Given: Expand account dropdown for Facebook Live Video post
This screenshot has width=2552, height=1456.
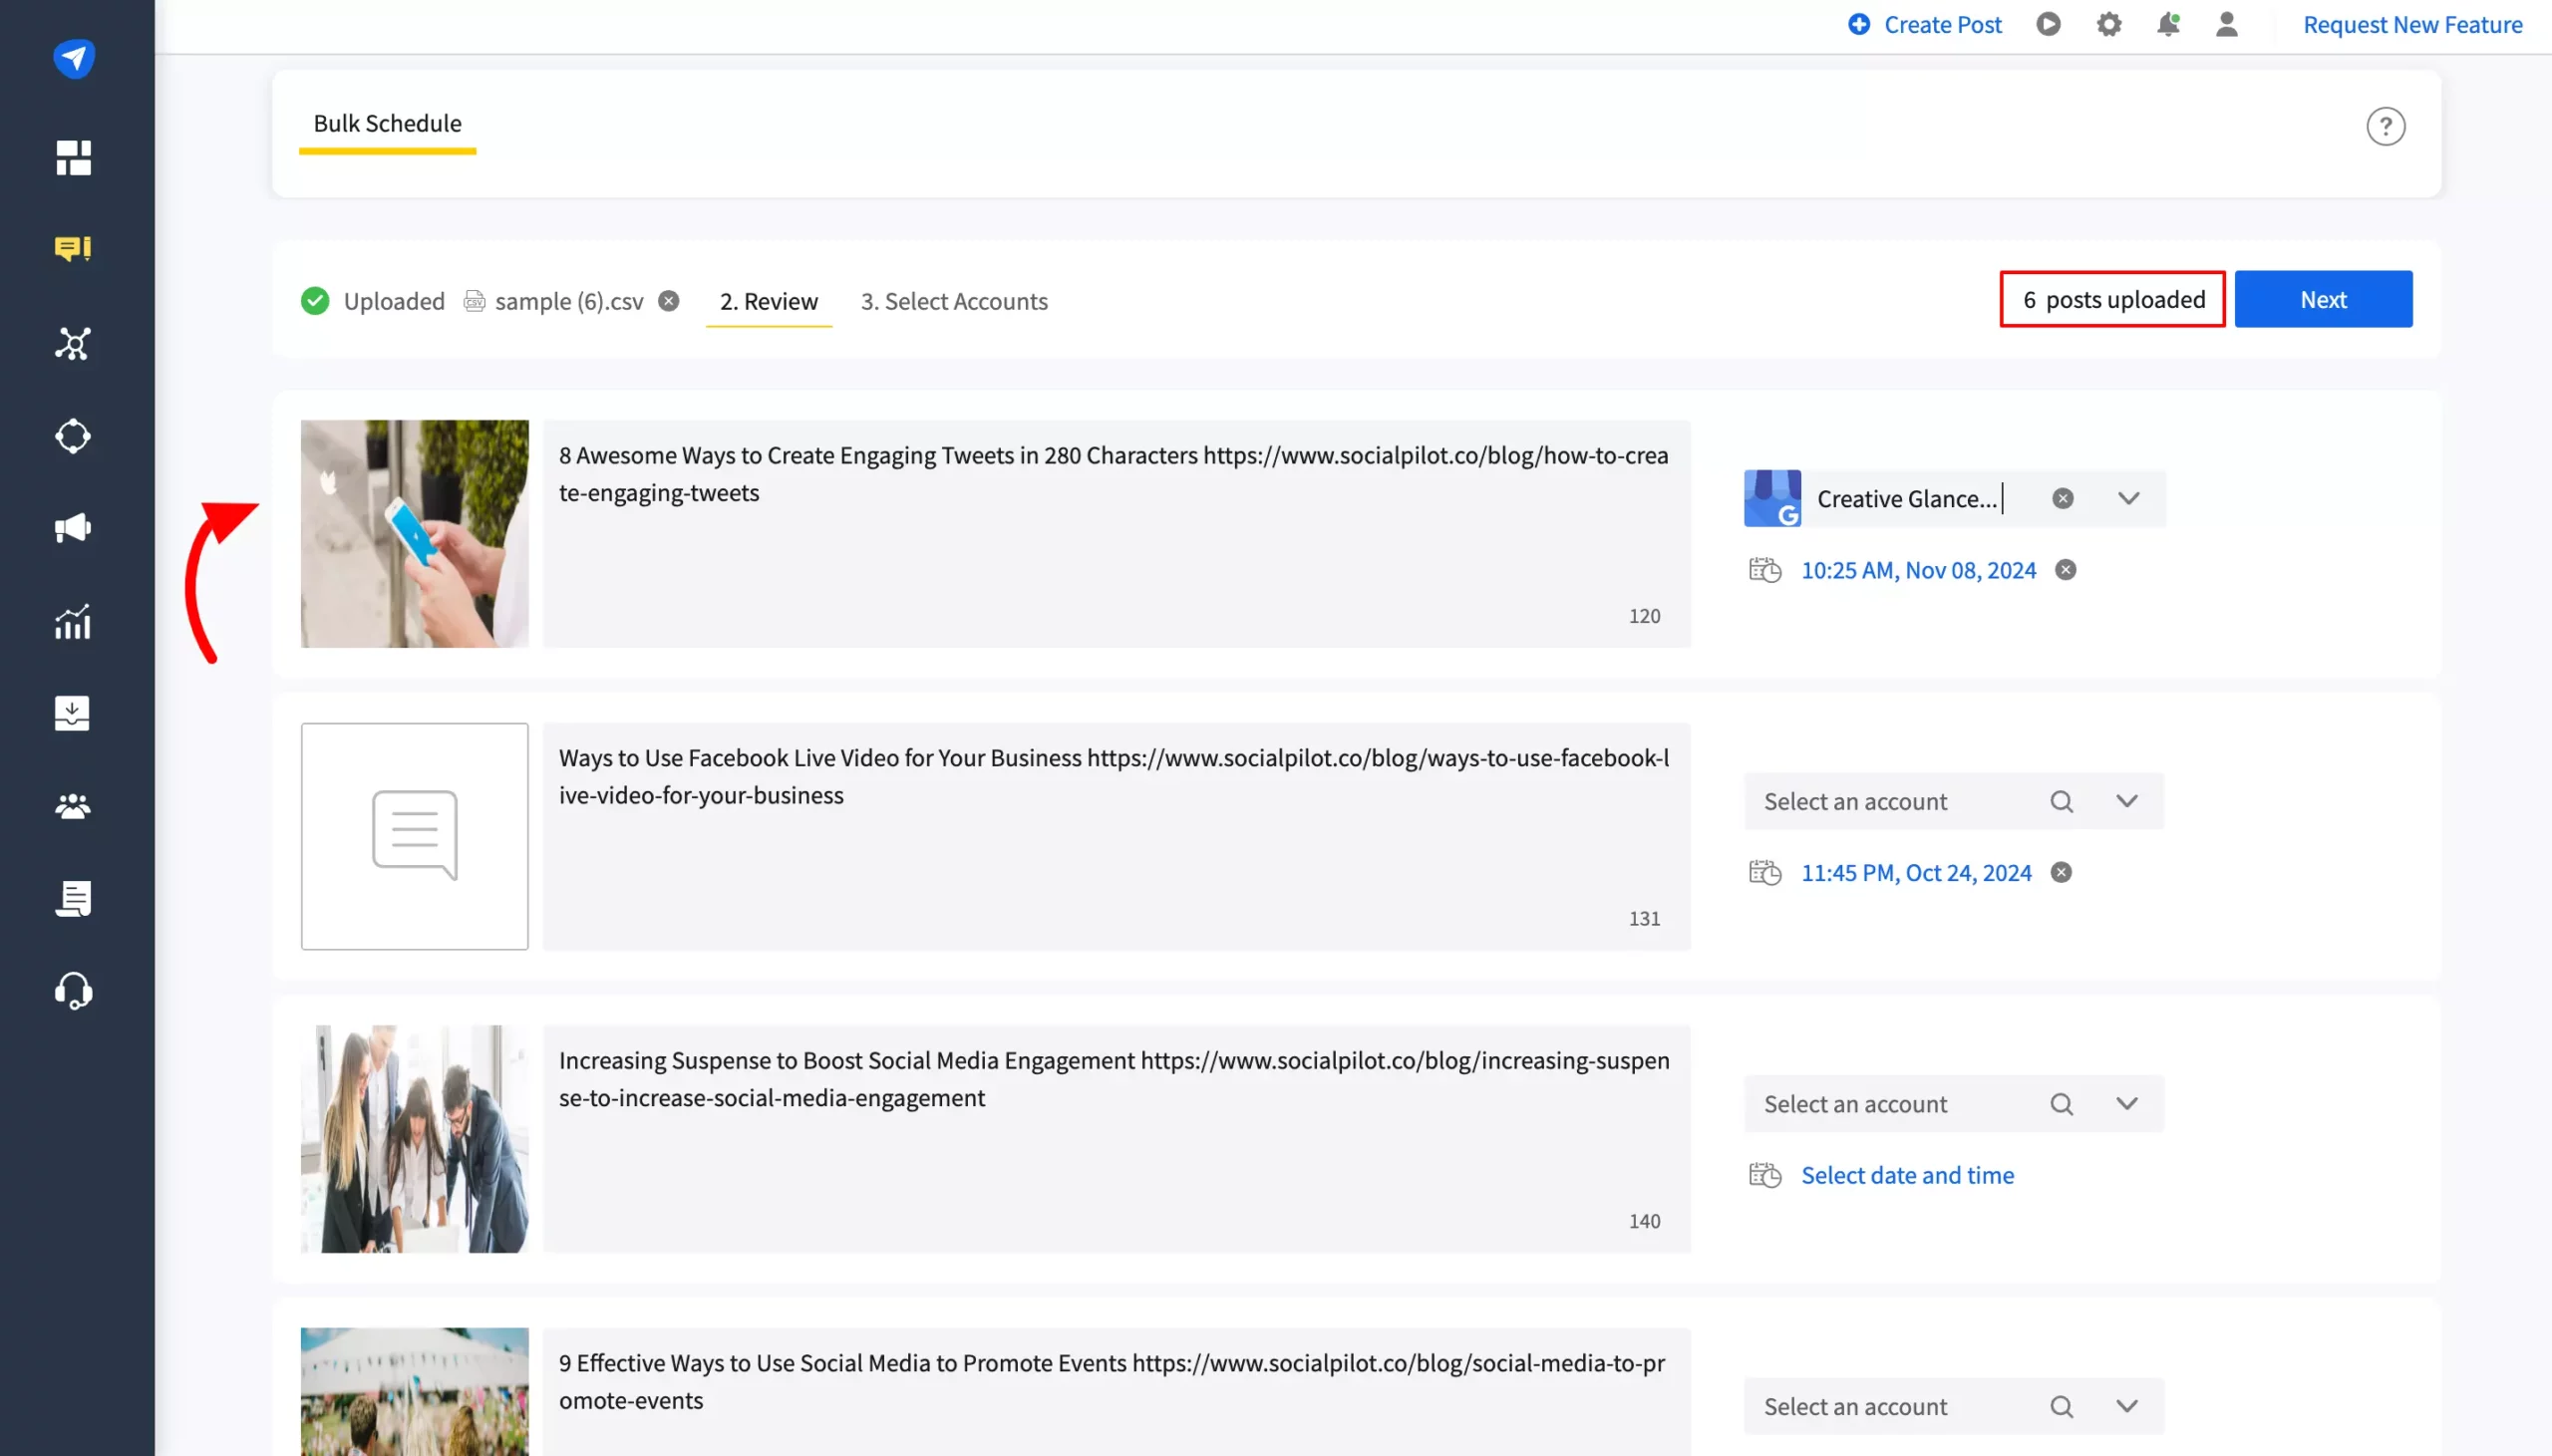Looking at the screenshot, I should pyautogui.click(x=2127, y=801).
